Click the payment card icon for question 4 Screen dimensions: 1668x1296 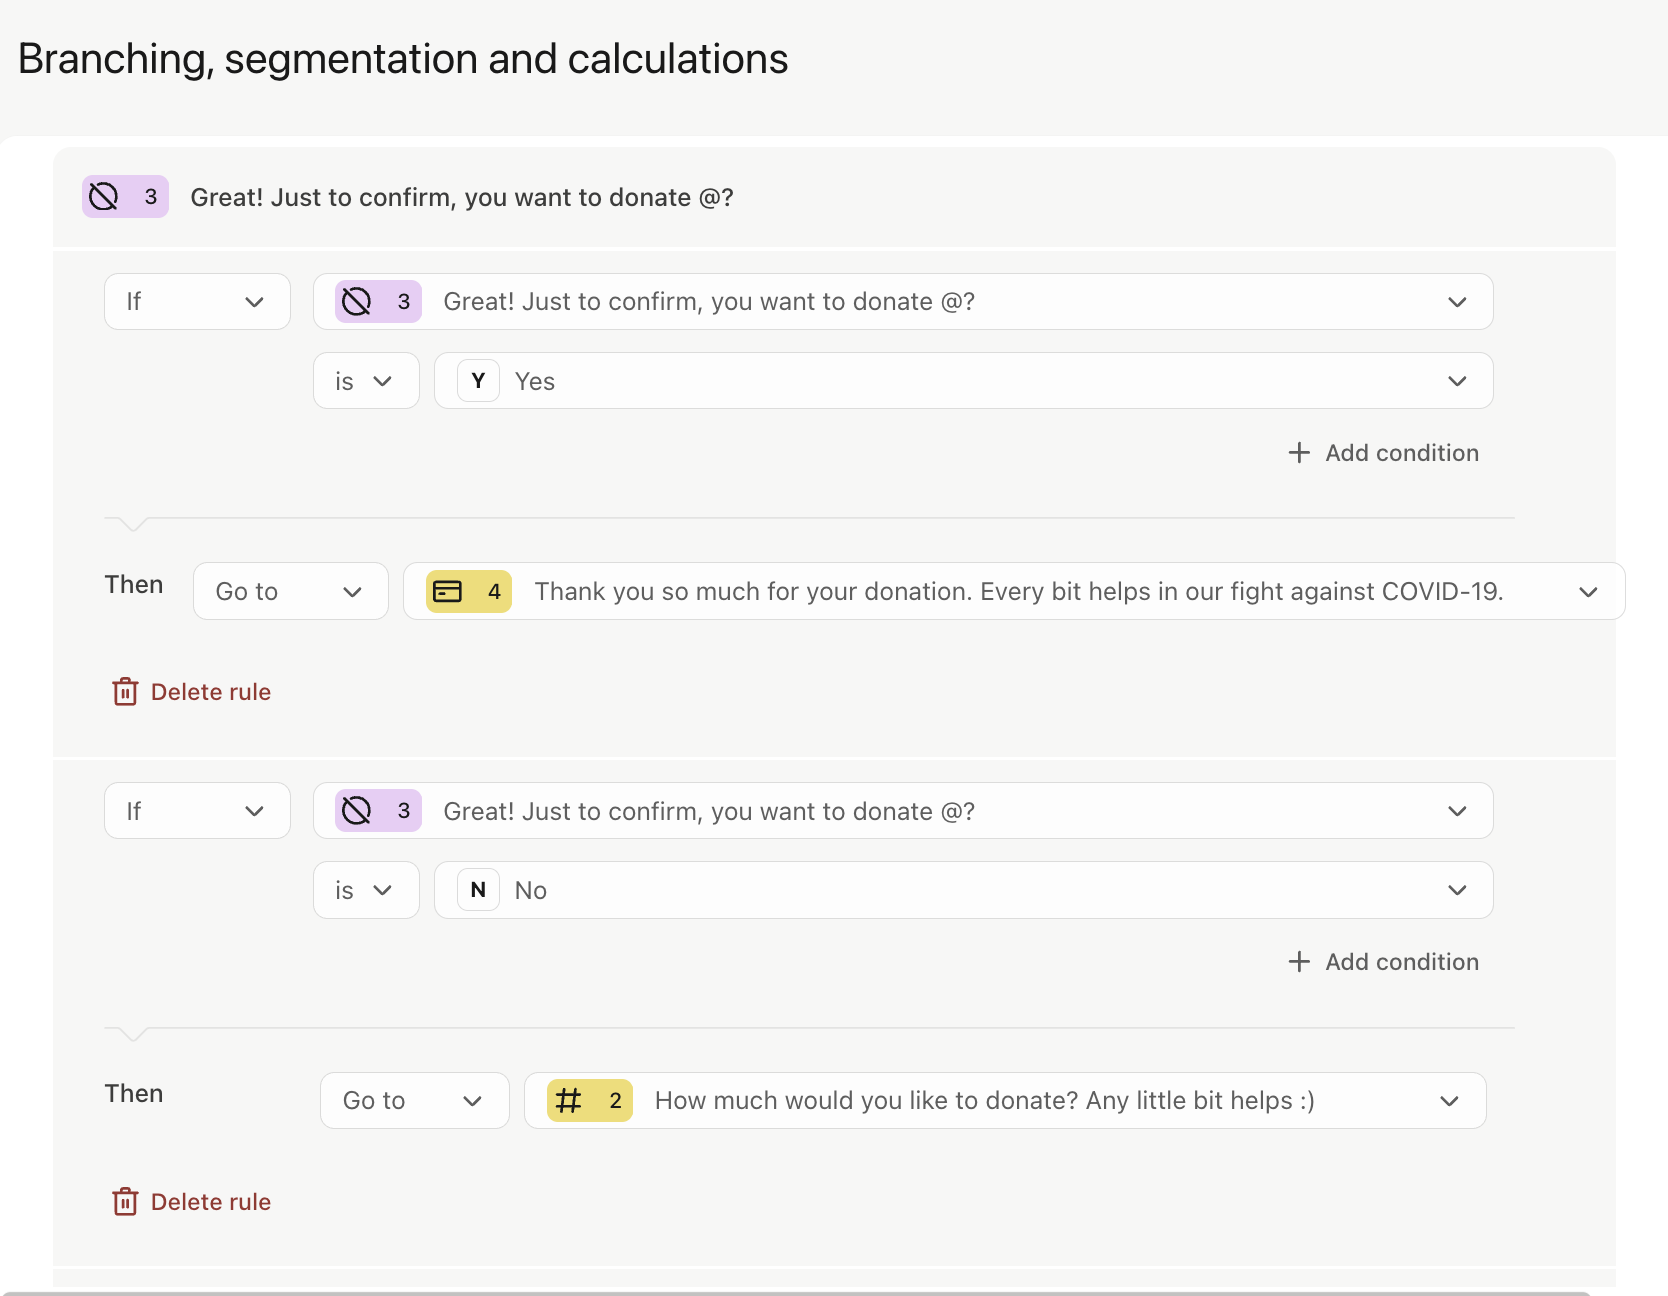point(447,591)
